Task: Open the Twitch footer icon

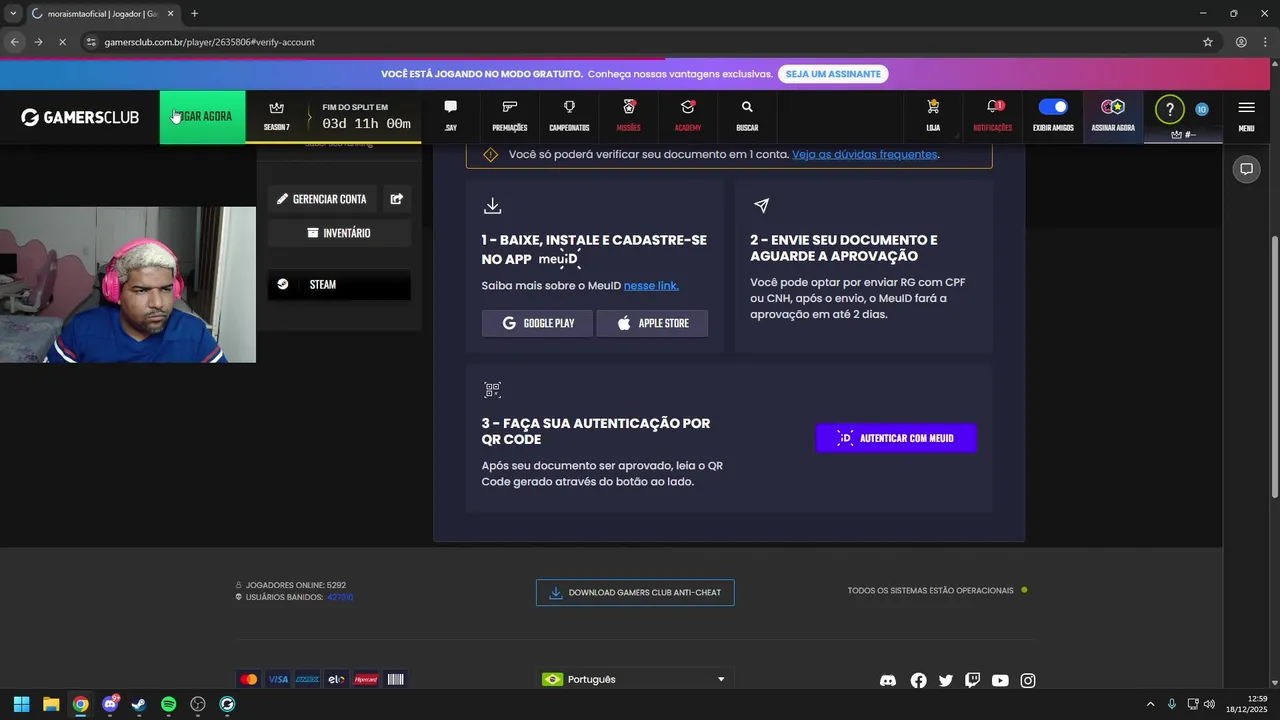Action: [973, 681]
